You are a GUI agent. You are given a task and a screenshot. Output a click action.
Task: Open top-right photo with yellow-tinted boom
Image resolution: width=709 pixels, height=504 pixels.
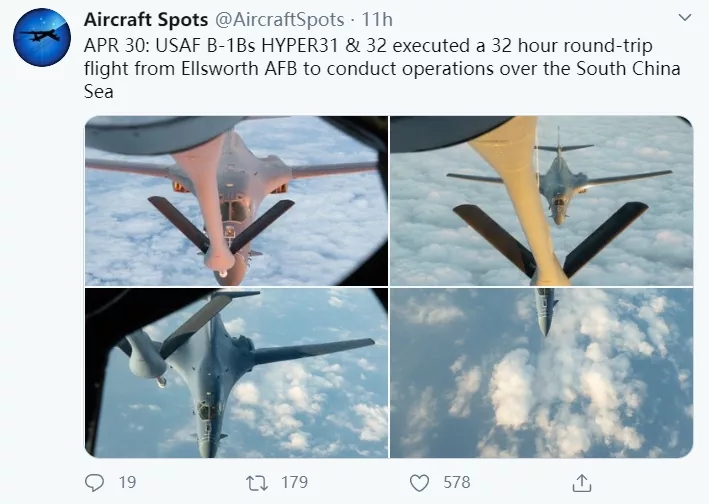pyautogui.click(x=541, y=200)
